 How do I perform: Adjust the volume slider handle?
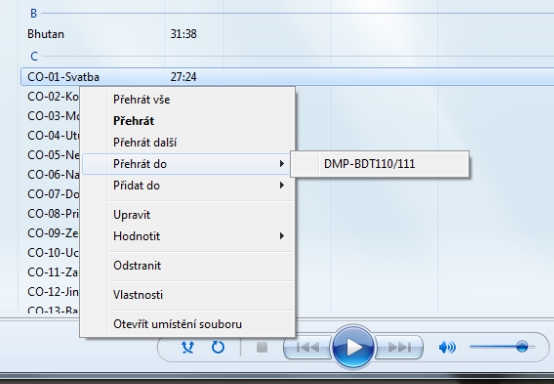[522, 347]
